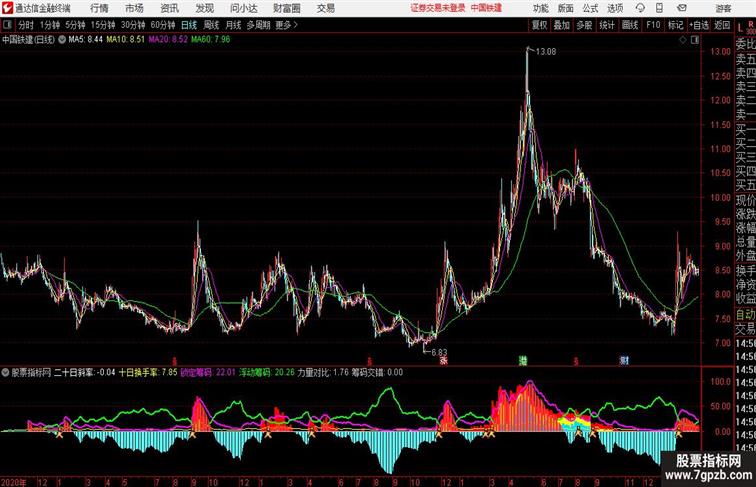
Task: Switch to the 分时 period tab
Action: [26, 25]
